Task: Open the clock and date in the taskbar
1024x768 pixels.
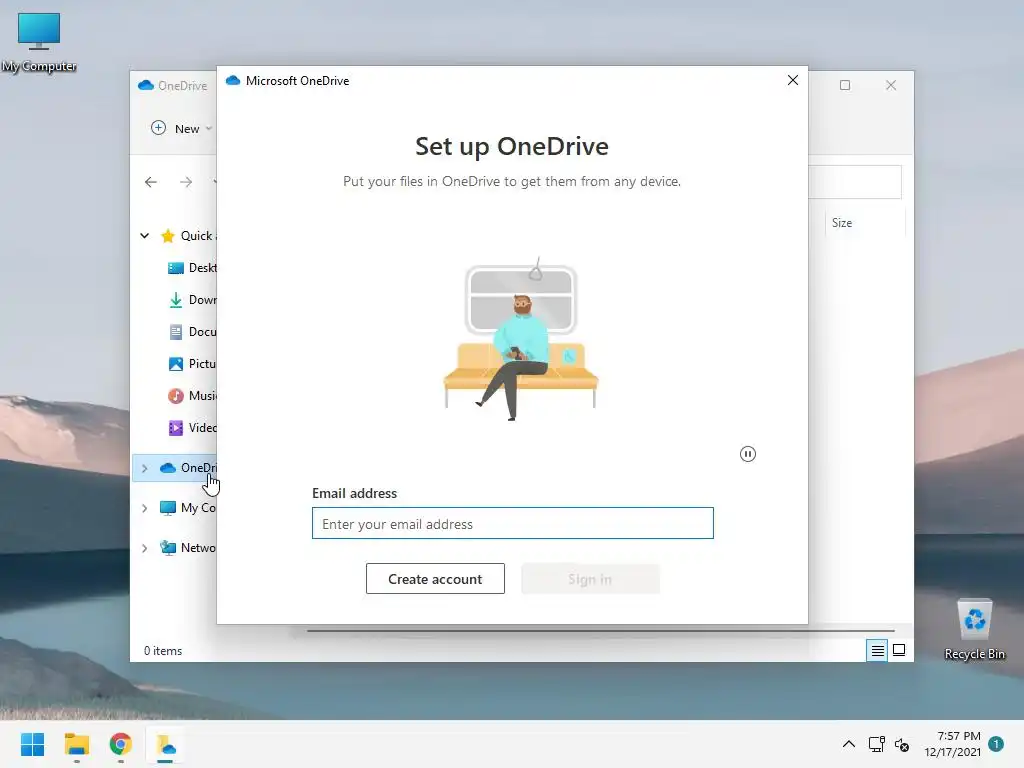Action: click(952, 744)
